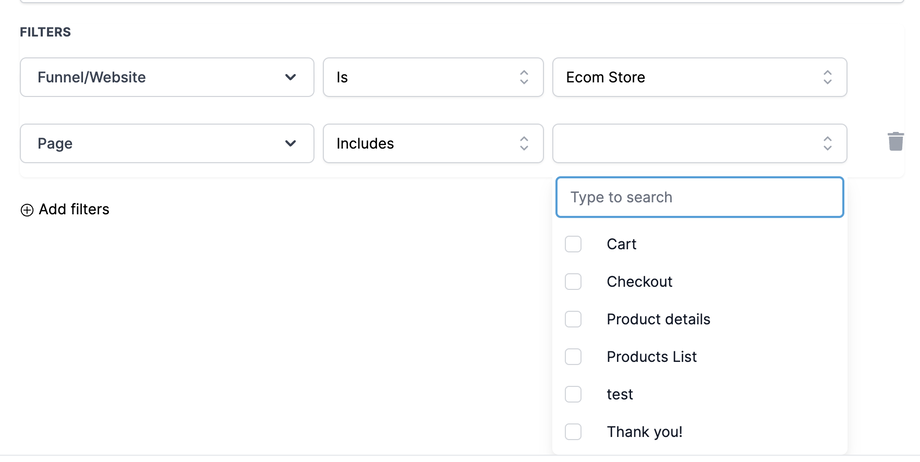The width and height of the screenshot is (920, 462).
Task: Delete the Page filter with trash icon
Action: (895, 142)
